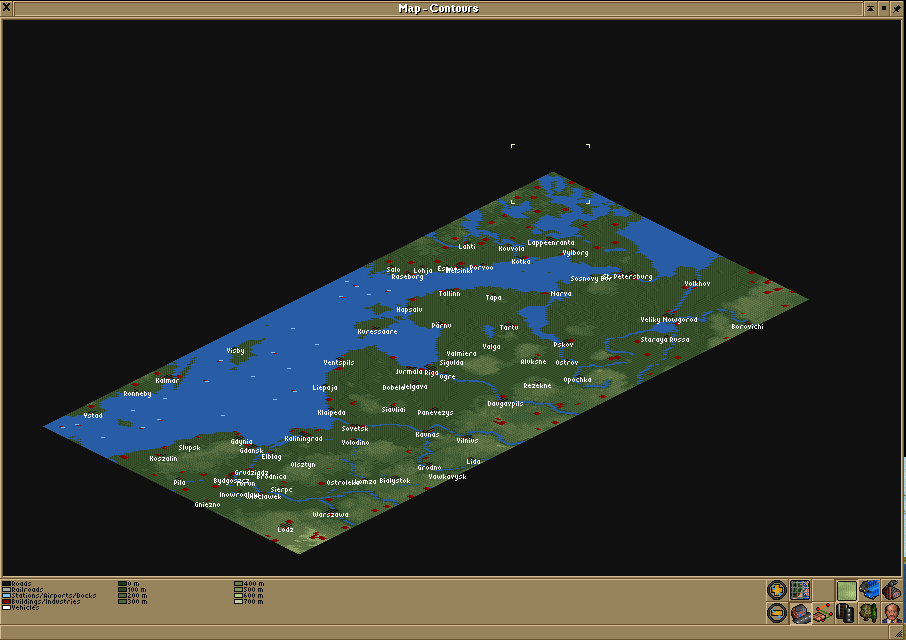The image size is (906, 640).
Task: Shade the Map window to title bar
Action: 870,8
